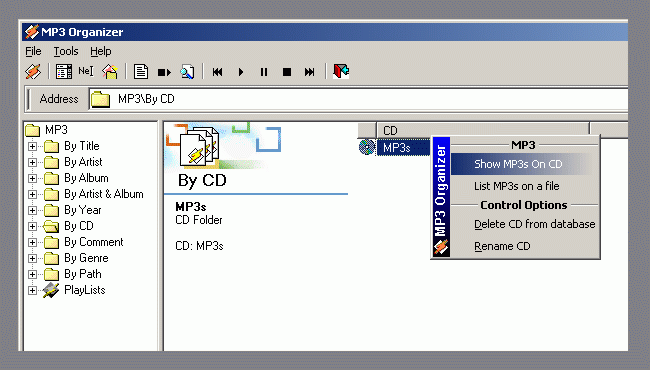Select By Comment in the tree
This screenshot has width=650, height=370.
pos(94,242)
